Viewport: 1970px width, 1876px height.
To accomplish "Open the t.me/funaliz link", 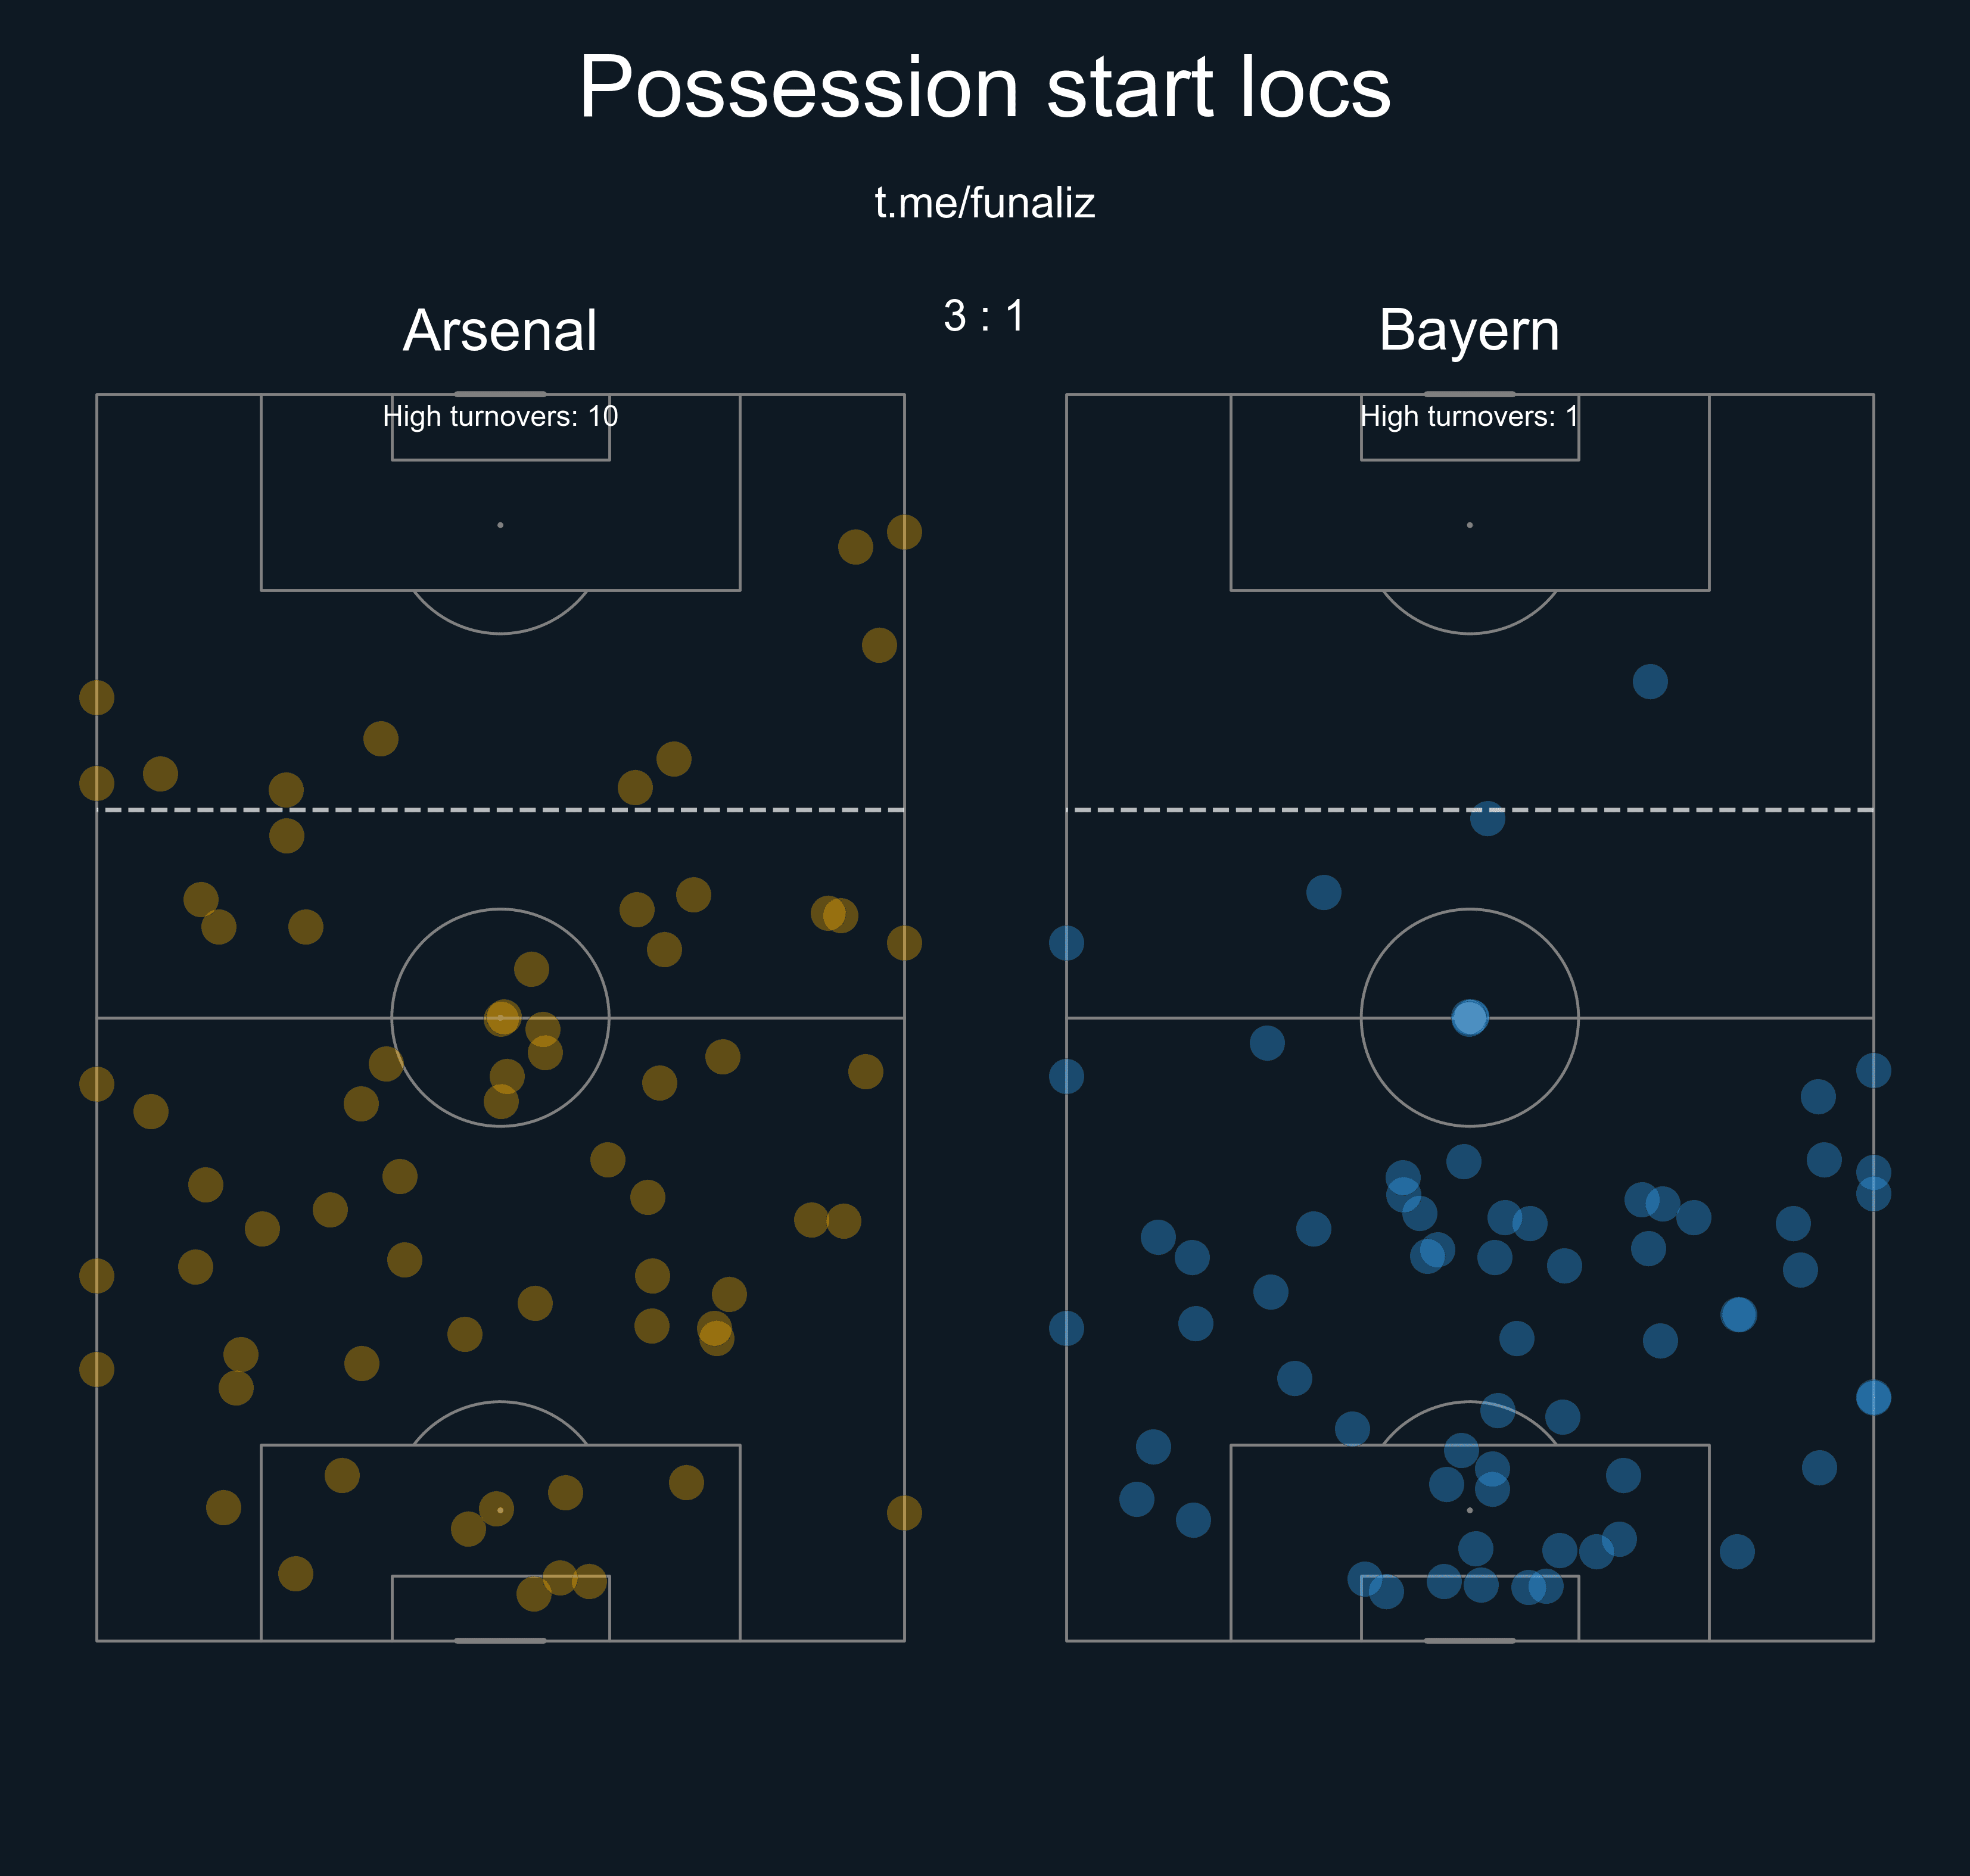I will coord(984,203).
